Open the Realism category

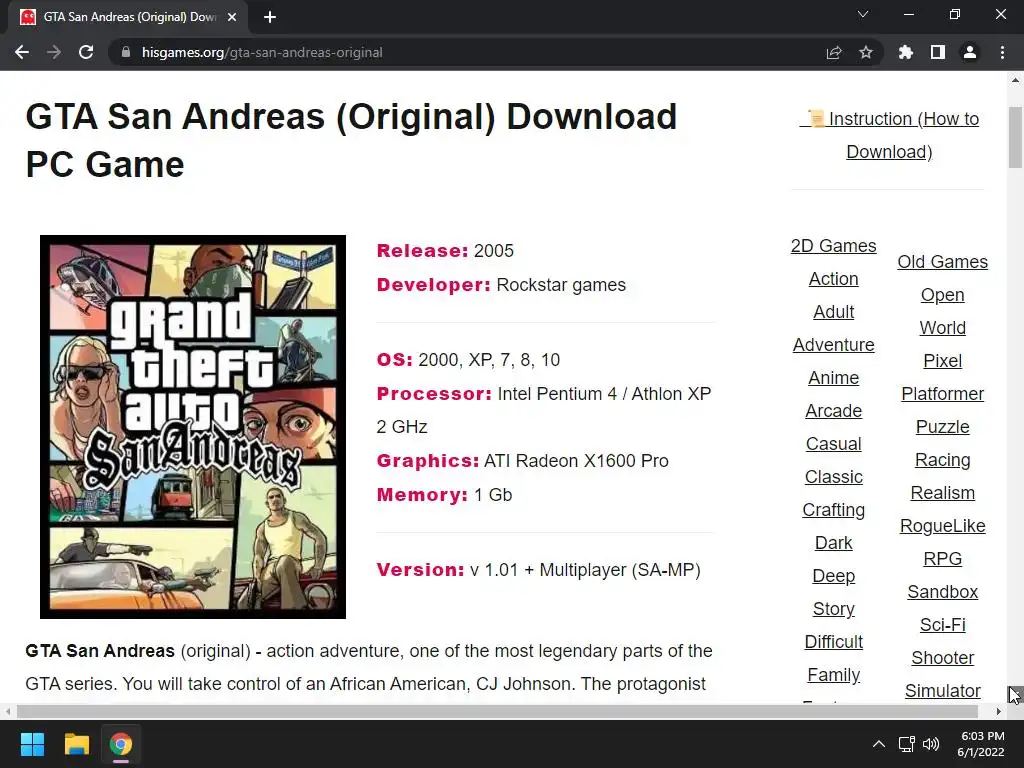tap(942, 492)
